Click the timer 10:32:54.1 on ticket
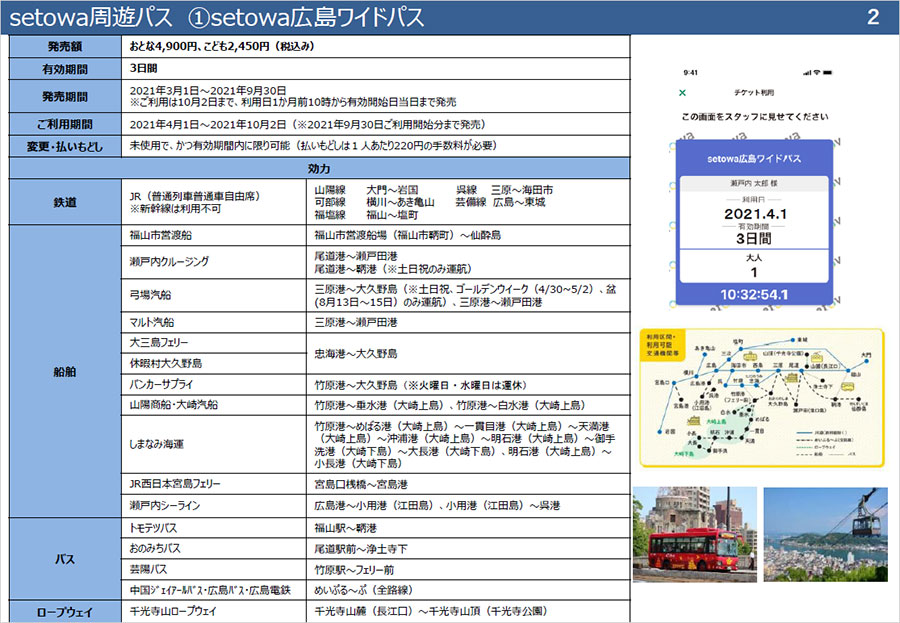 [x=754, y=295]
